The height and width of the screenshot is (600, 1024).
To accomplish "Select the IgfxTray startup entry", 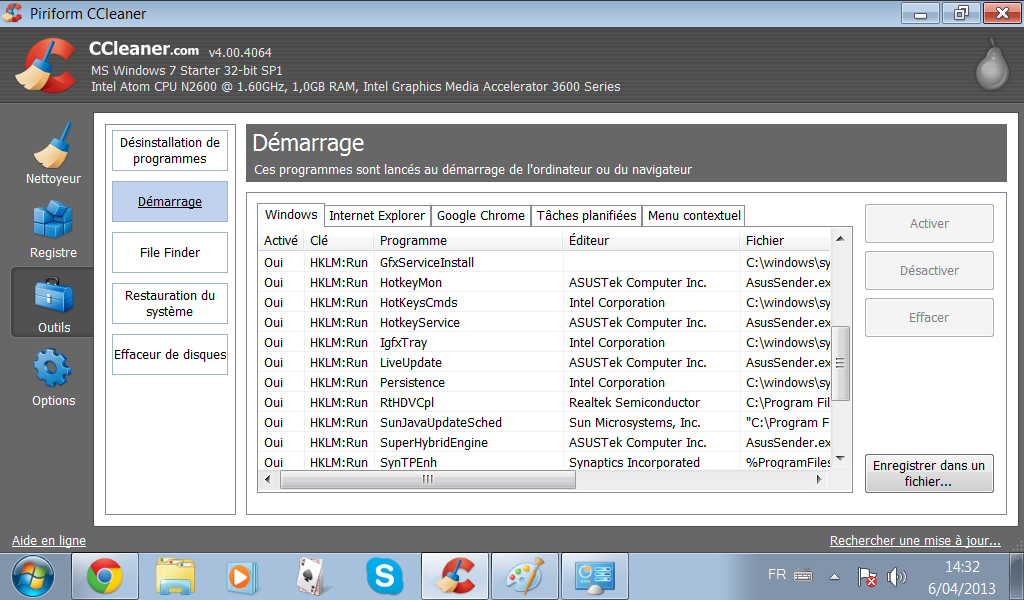I will (x=545, y=343).
